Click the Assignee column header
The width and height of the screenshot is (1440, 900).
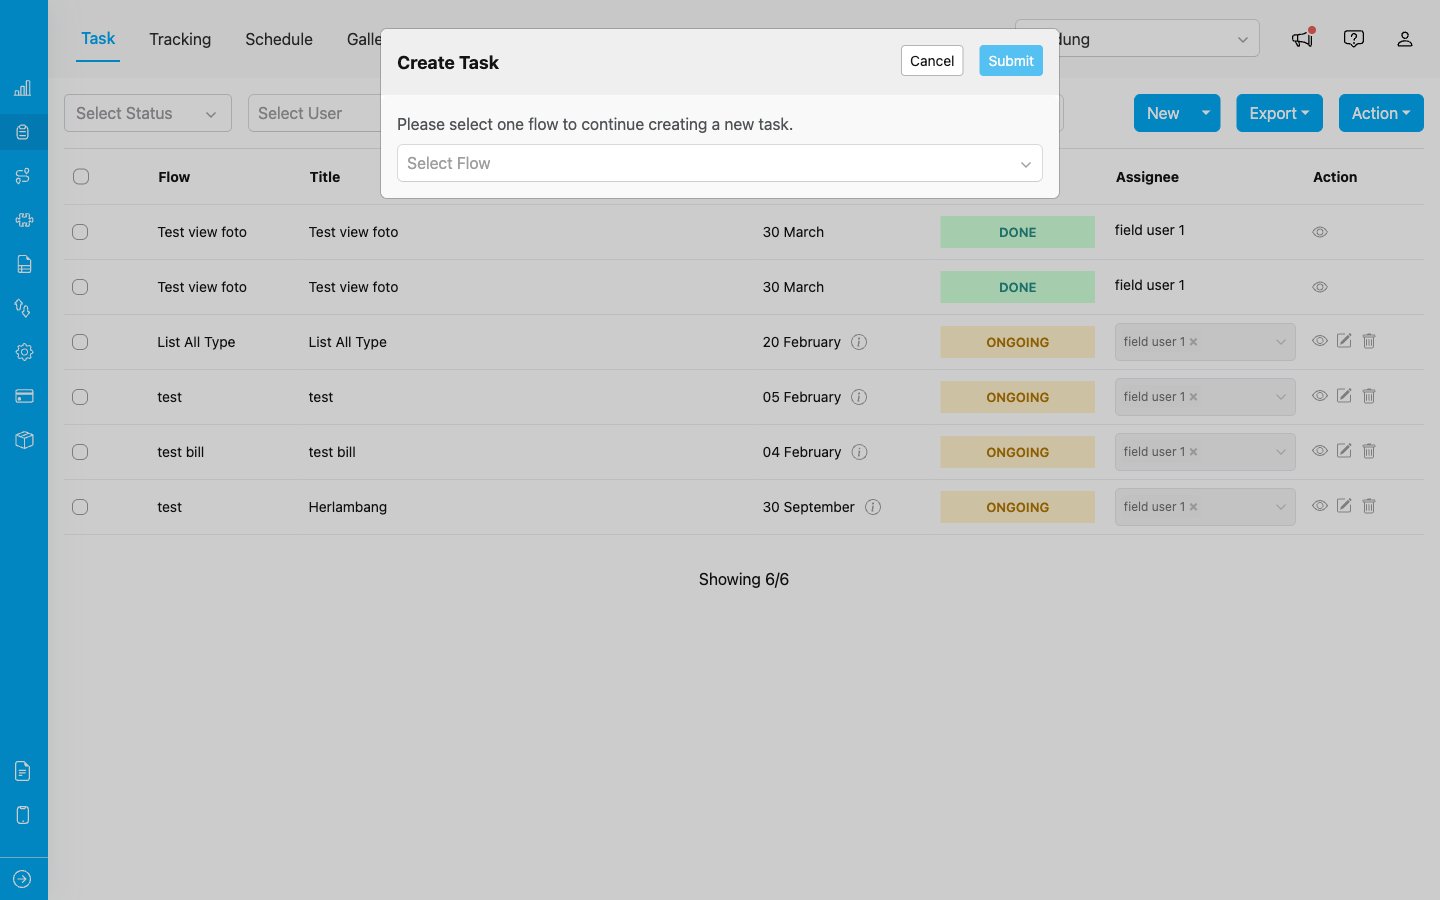1147,177
